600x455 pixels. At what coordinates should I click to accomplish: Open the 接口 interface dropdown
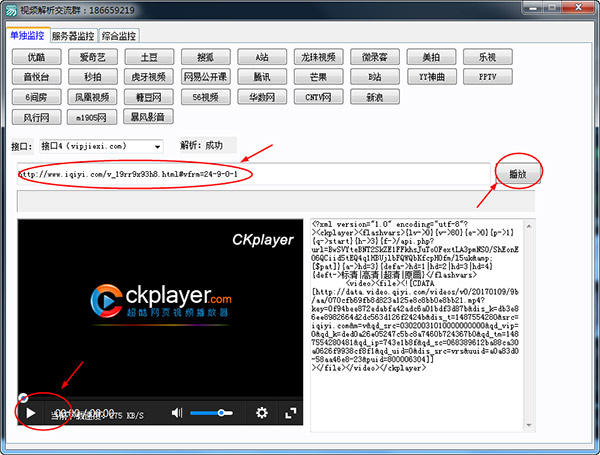point(101,146)
